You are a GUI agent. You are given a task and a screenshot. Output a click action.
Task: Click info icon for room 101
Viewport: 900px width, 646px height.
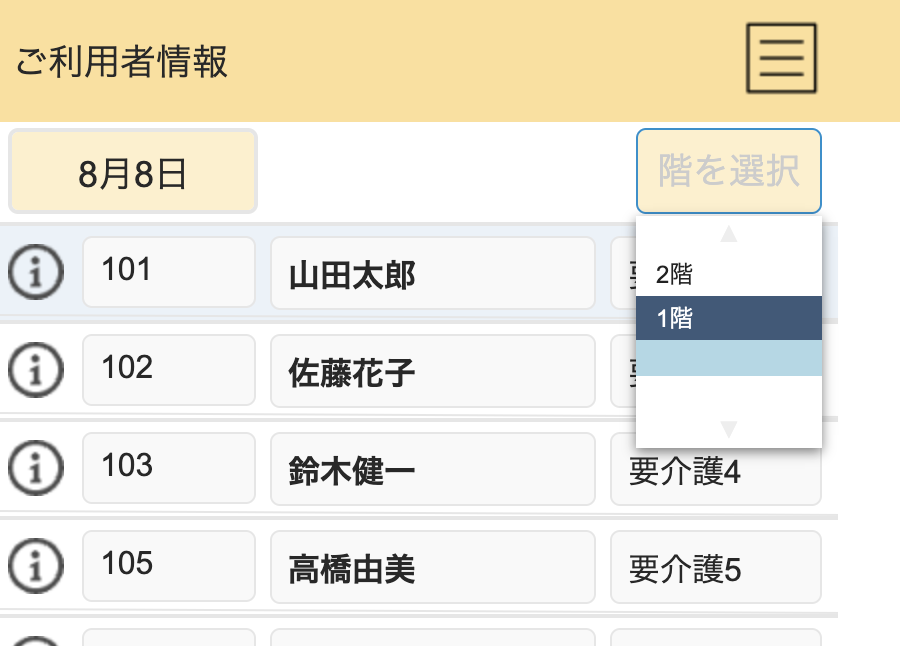(x=35, y=272)
